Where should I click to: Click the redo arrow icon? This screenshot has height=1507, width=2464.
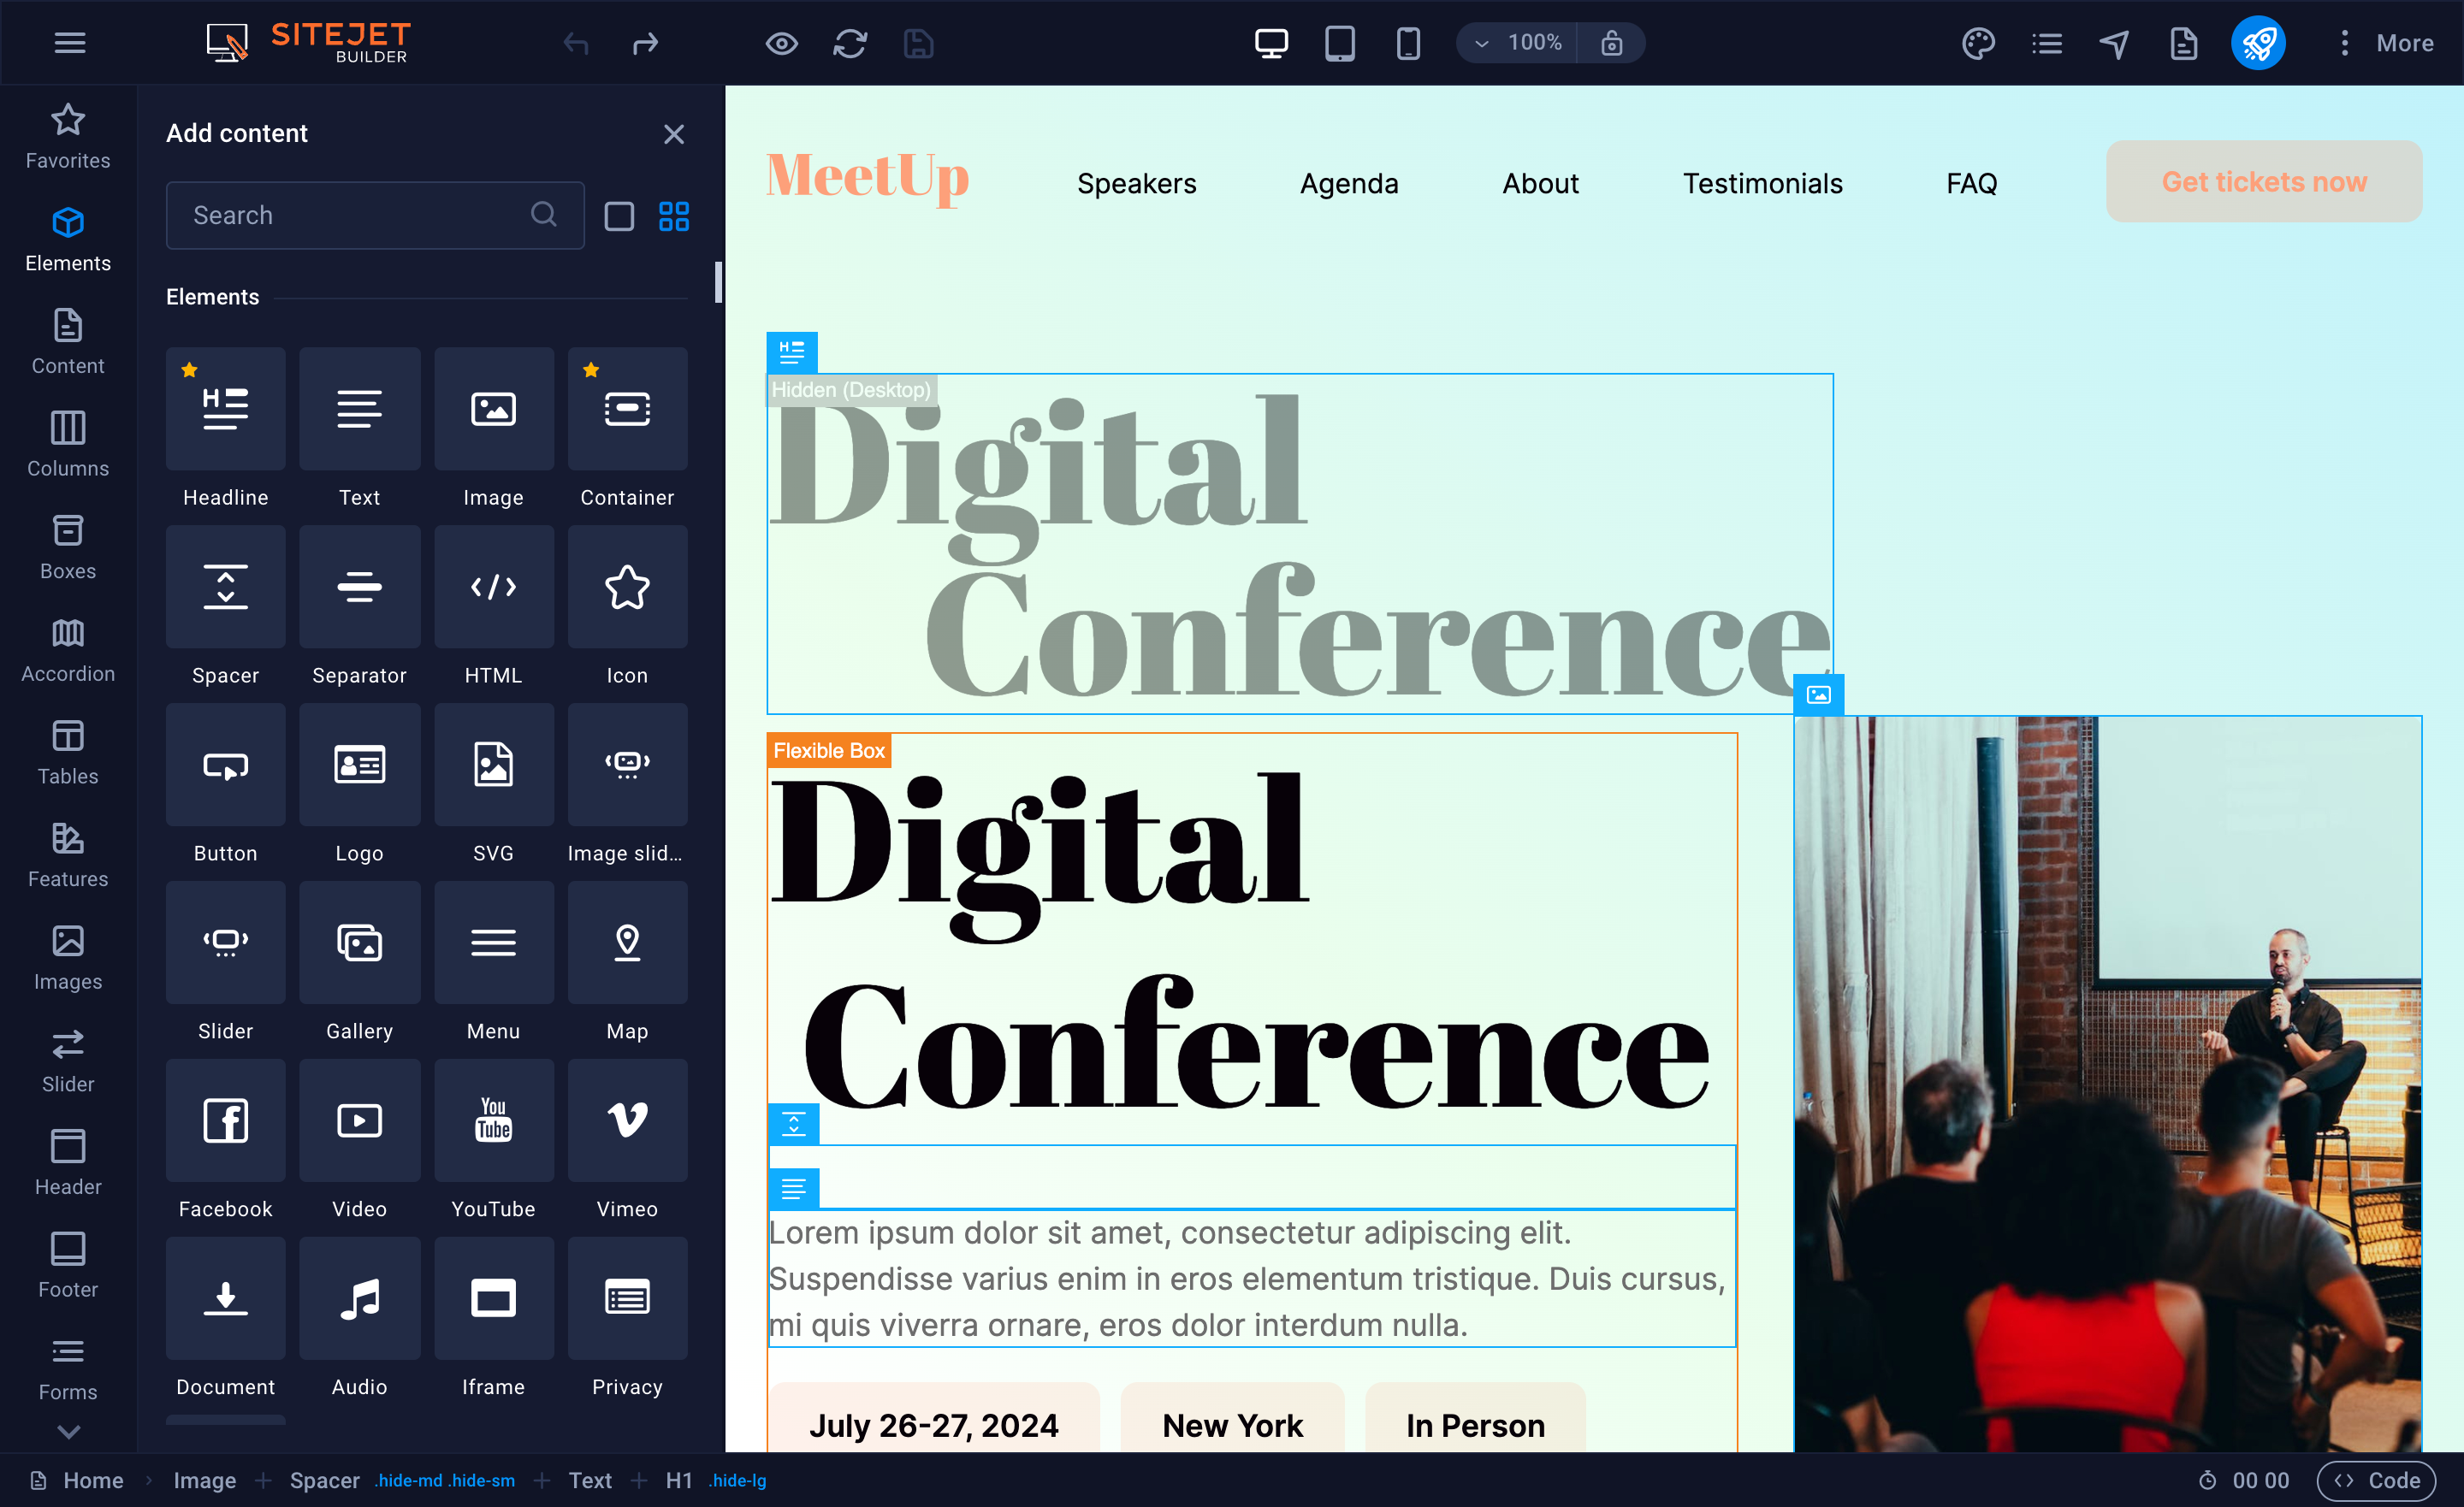646,43
